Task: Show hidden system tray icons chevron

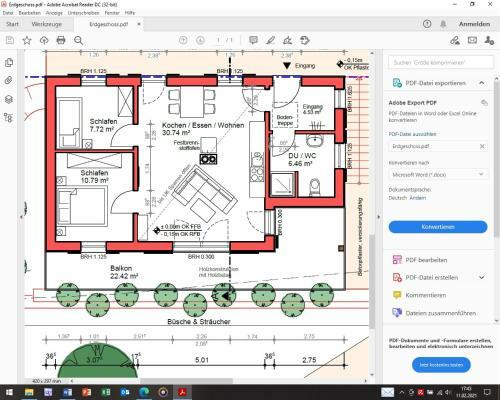Action: click(402, 392)
